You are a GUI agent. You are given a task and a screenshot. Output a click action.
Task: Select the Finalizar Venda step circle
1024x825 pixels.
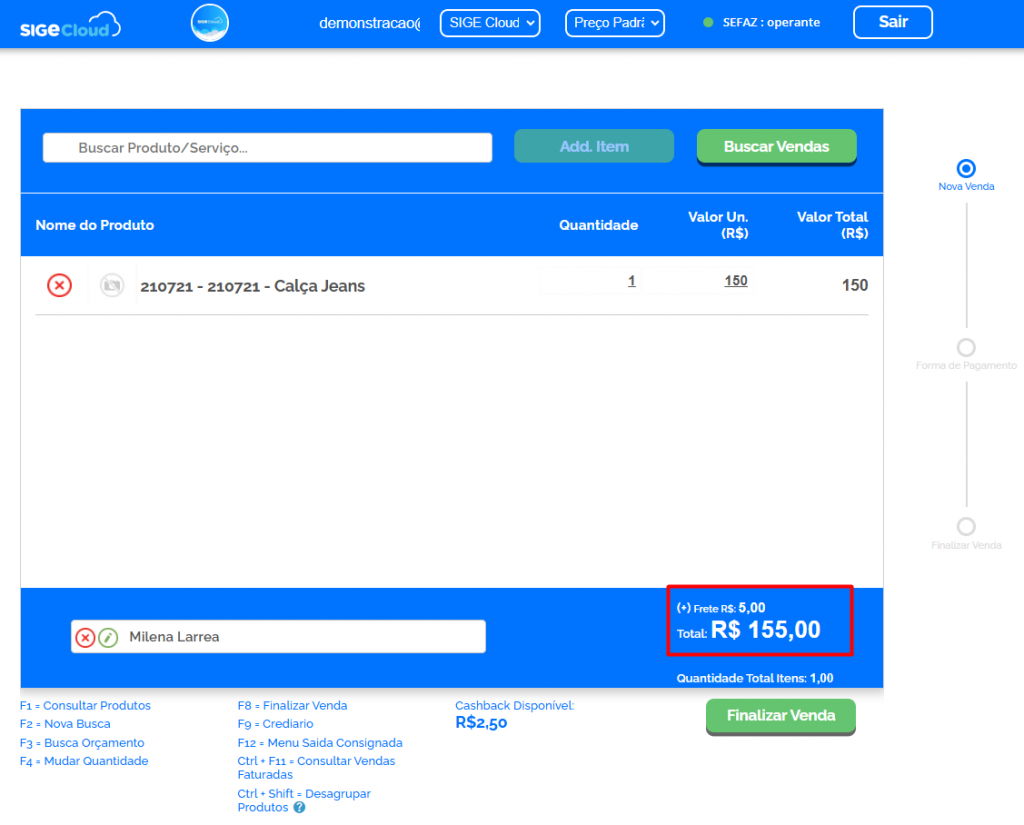pos(966,527)
